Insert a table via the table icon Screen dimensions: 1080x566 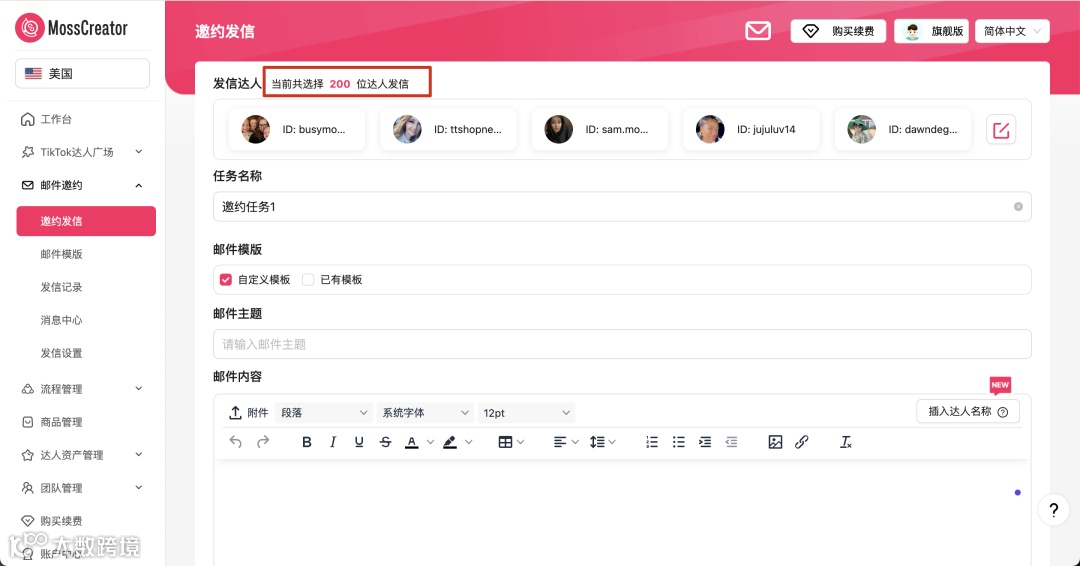click(505, 442)
